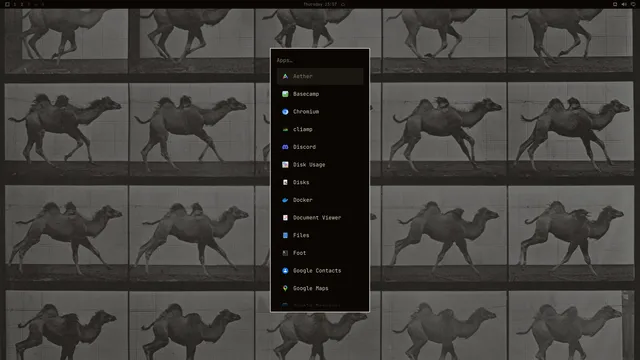Click the volume icon in top bar
The width and height of the screenshot is (640, 360).
[624, 4]
